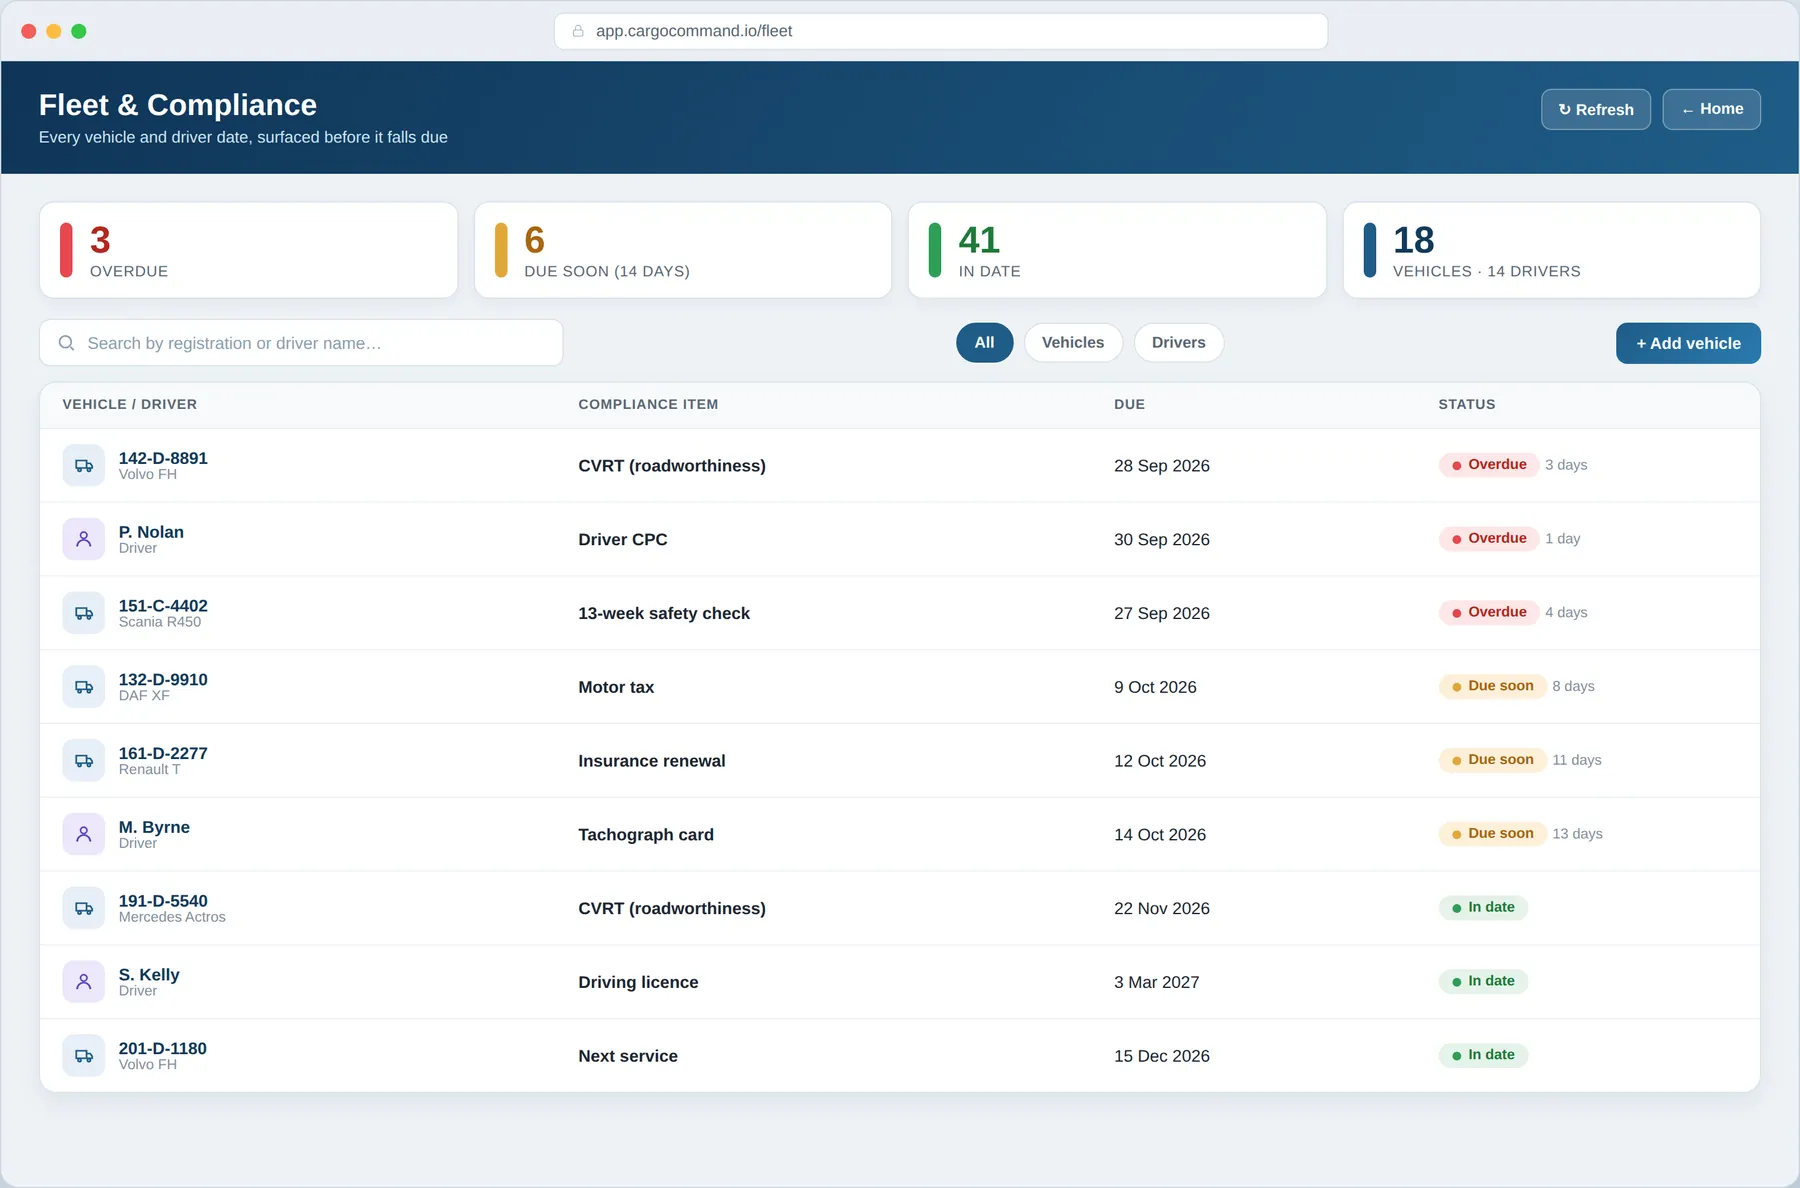The height and width of the screenshot is (1188, 1800).
Task: Open the Vehicles and Drivers count card
Action: click(1552, 250)
